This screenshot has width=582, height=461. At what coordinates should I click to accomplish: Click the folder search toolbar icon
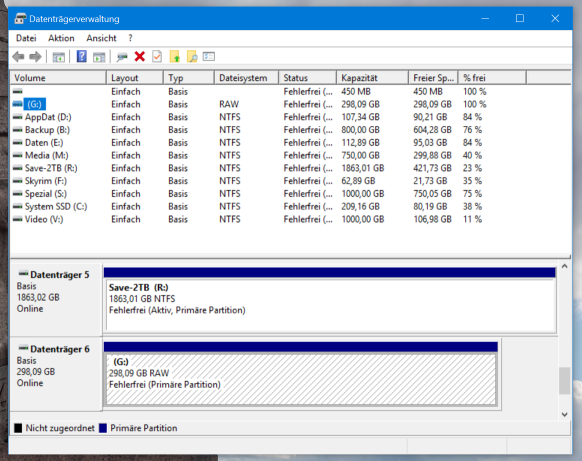tap(192, 56)
